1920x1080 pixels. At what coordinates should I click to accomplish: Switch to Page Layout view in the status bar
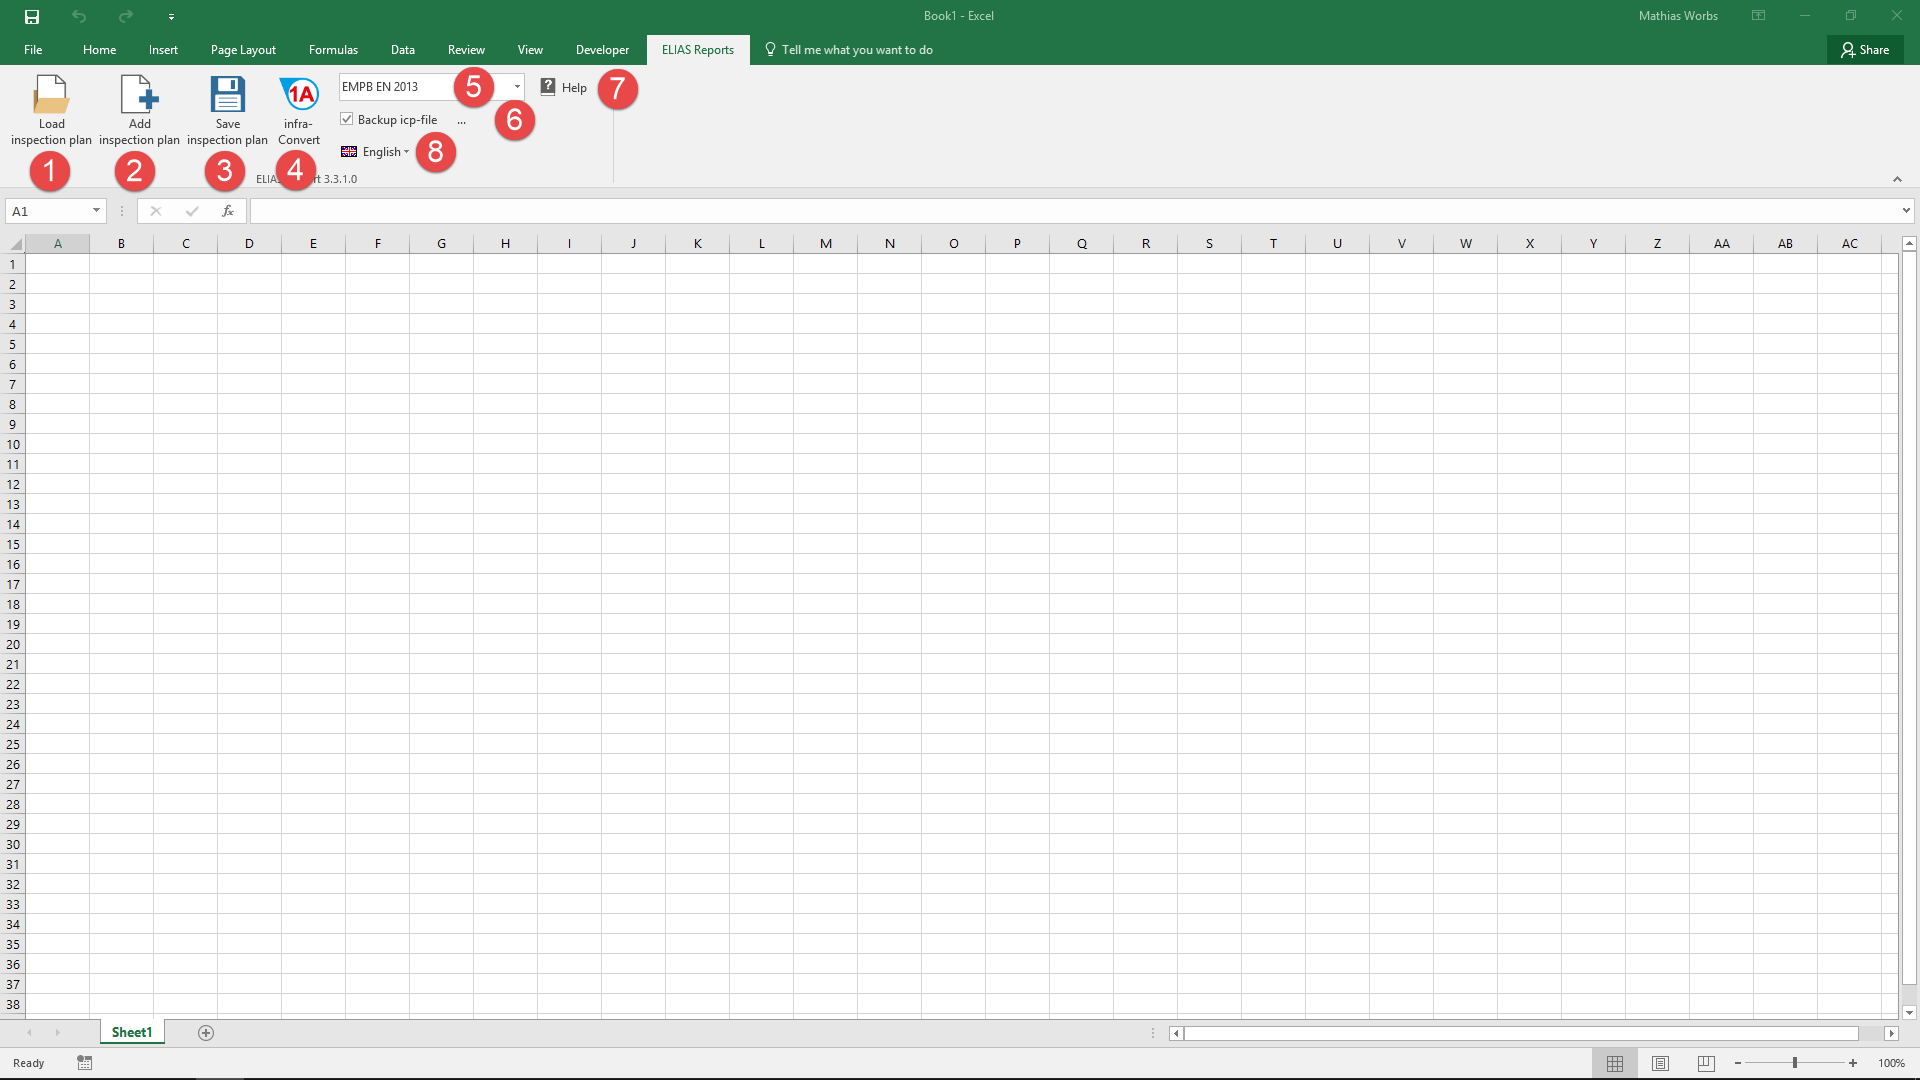point(1660,1063)
